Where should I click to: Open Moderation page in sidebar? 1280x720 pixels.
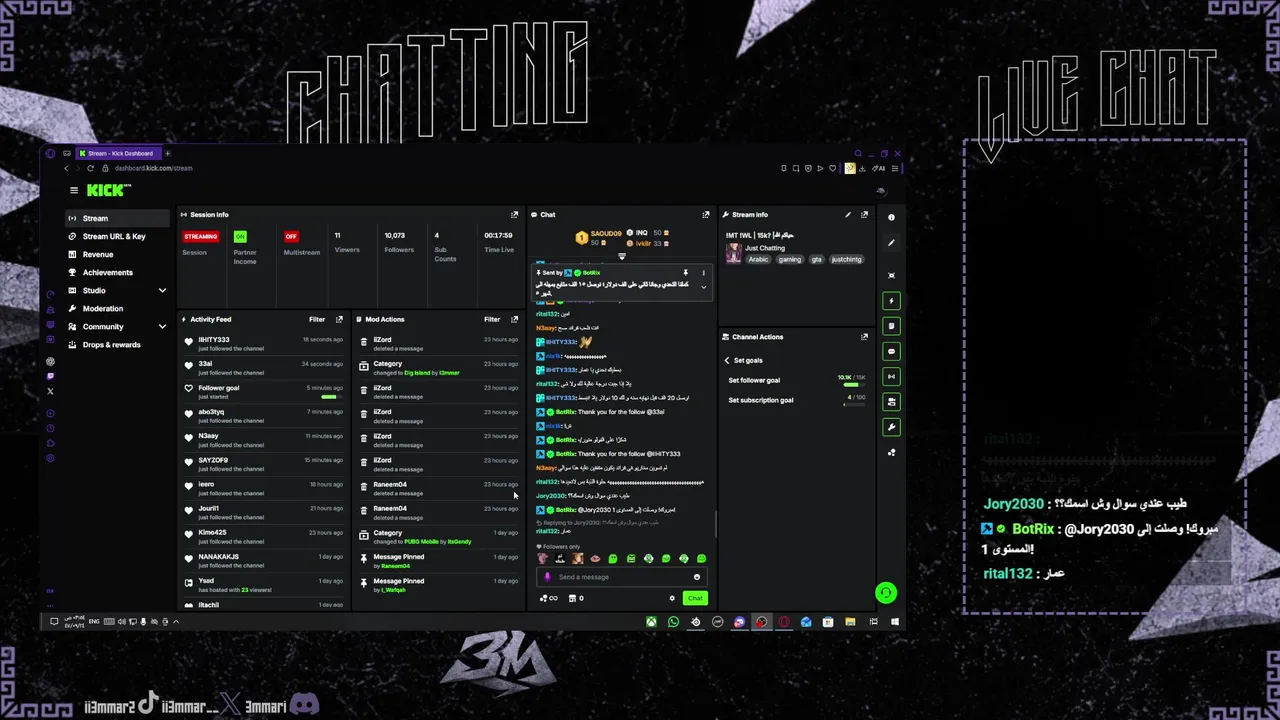click(x=117, y=308)
